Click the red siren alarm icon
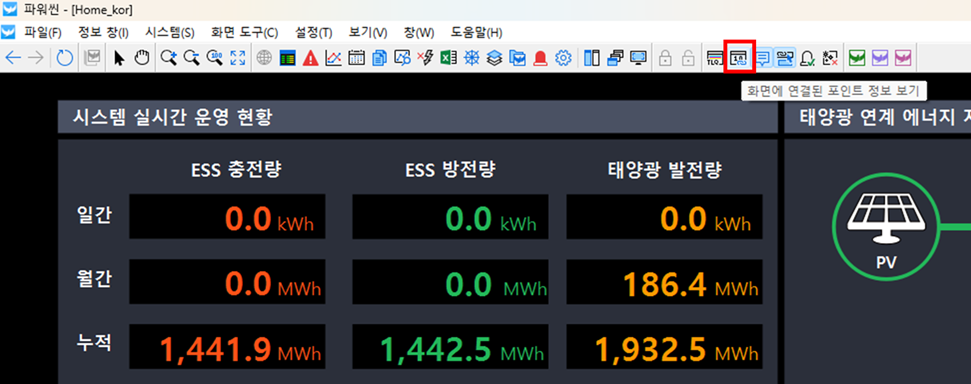Viewport: 971px width, 384px height. pos(540,58)
